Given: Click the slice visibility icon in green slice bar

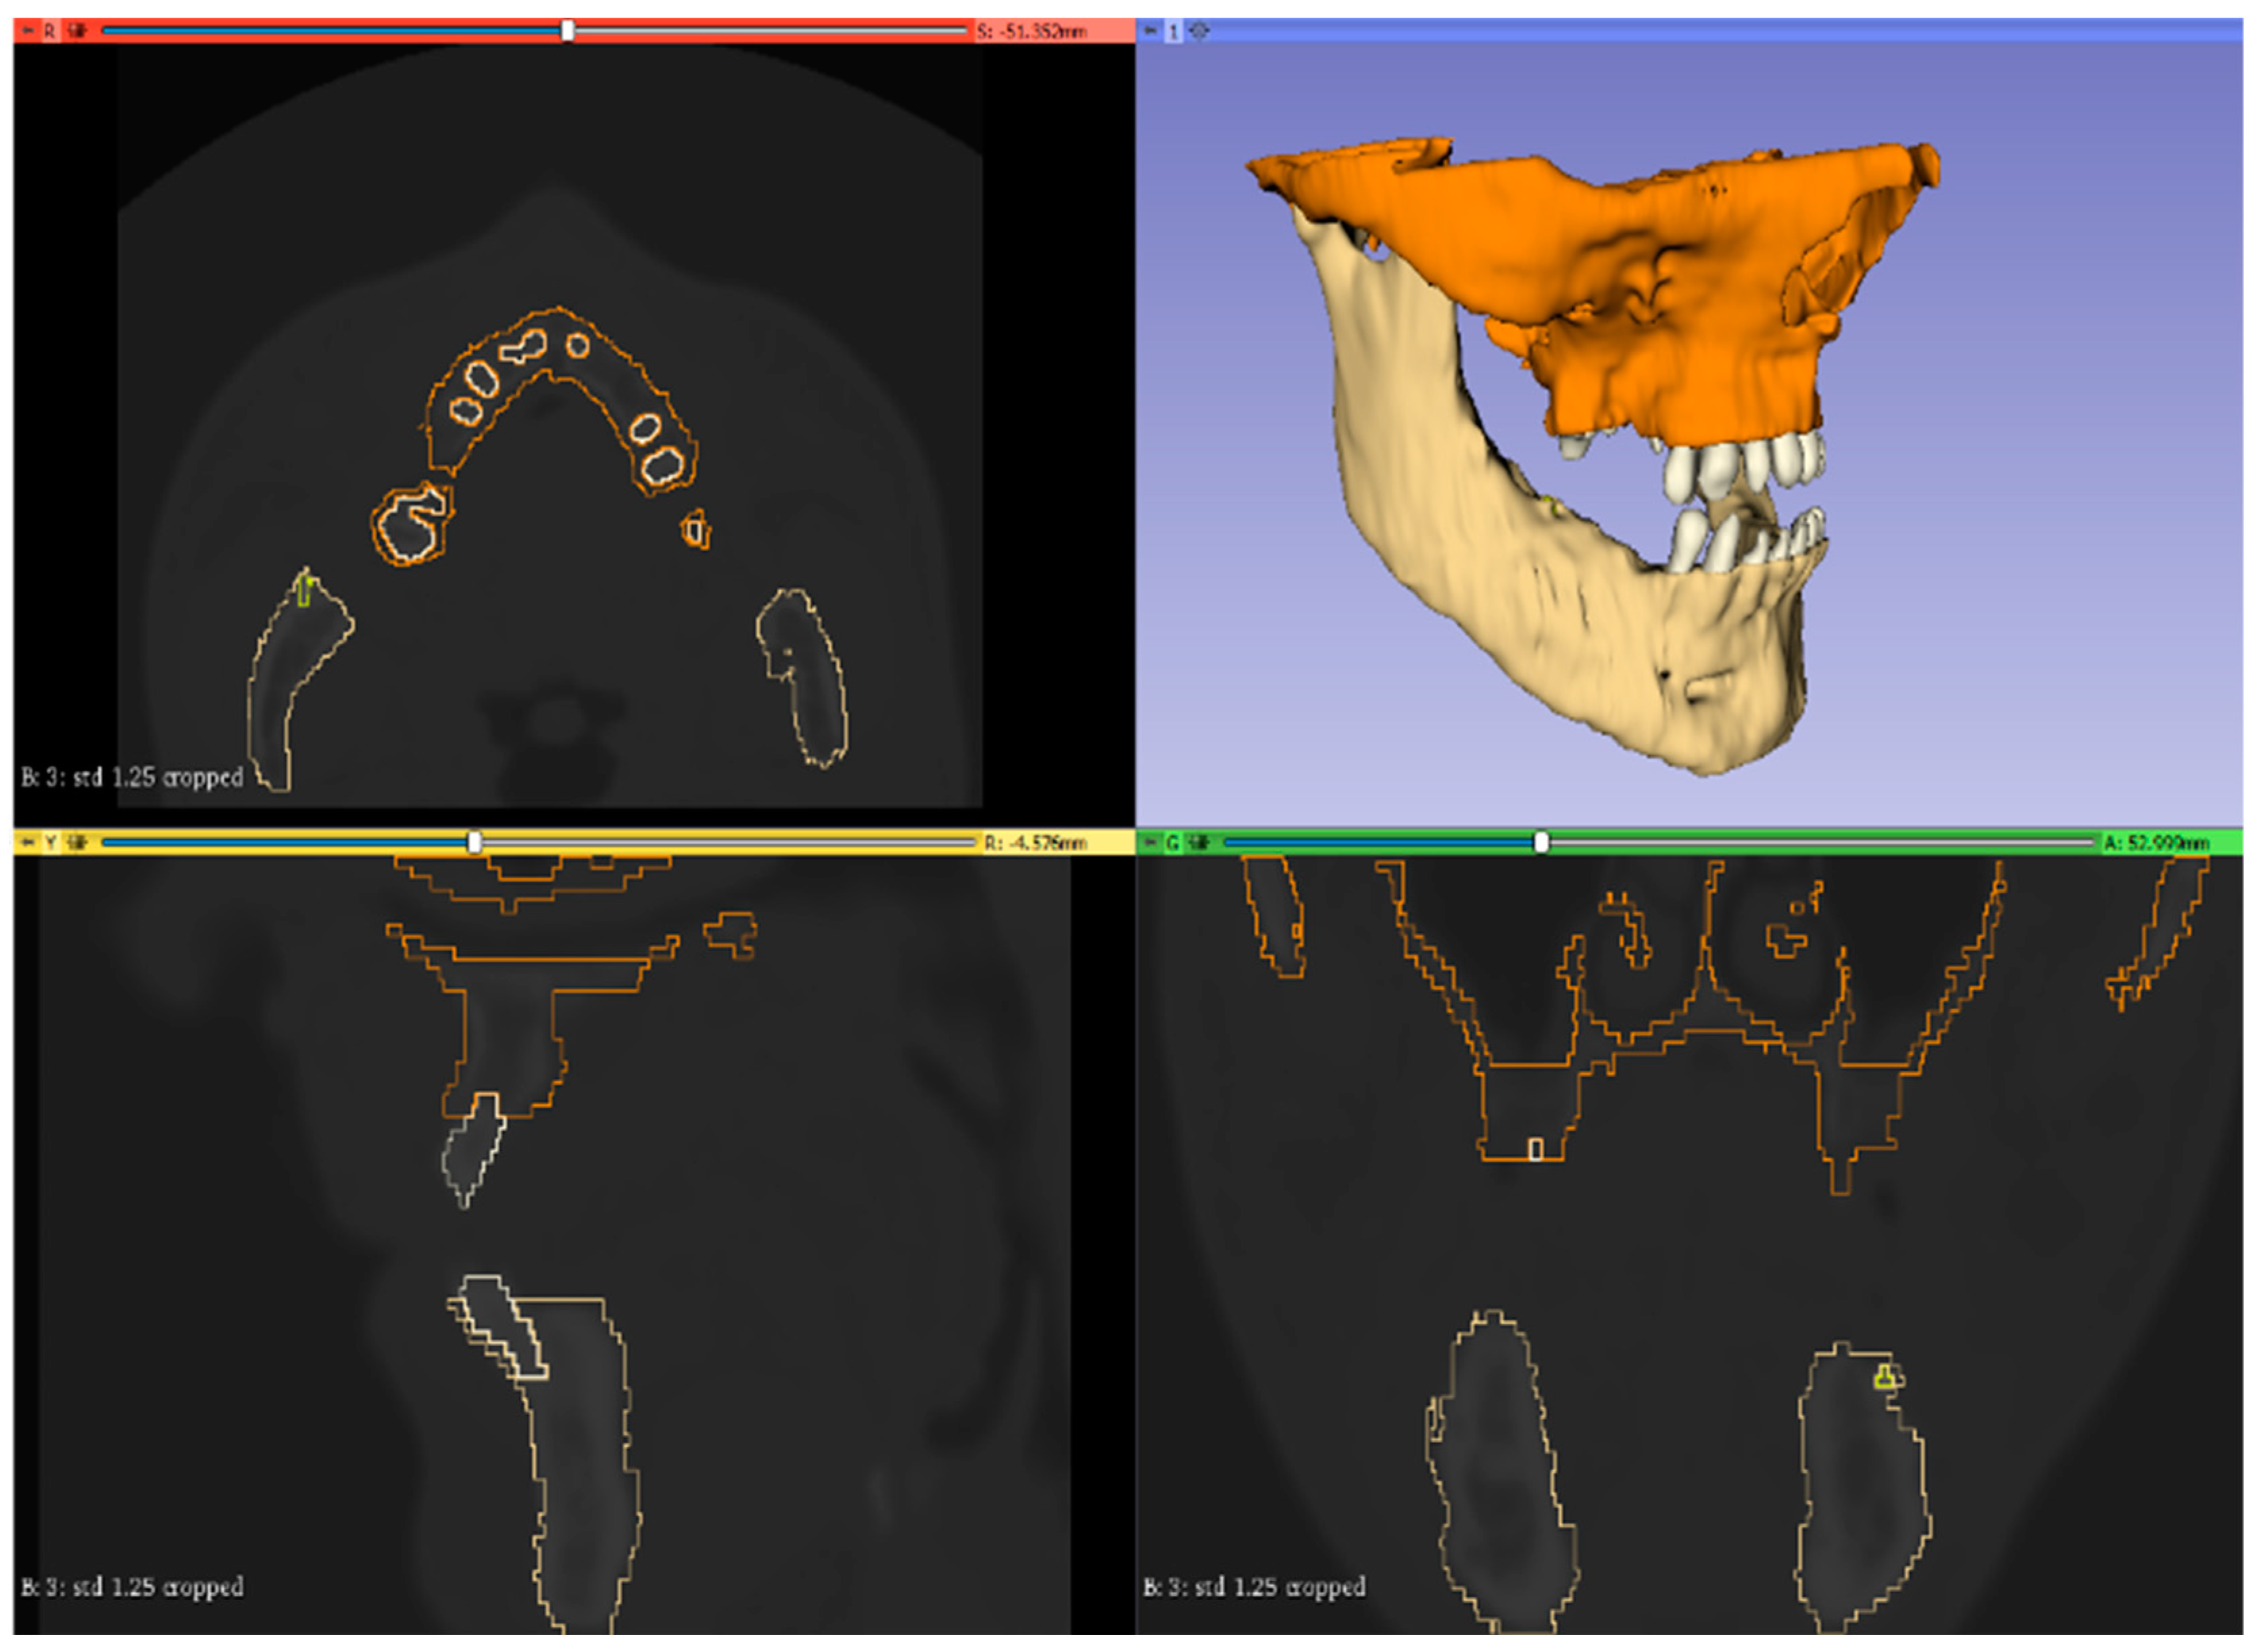Looking at the screenshot, I should (1199, 843).
